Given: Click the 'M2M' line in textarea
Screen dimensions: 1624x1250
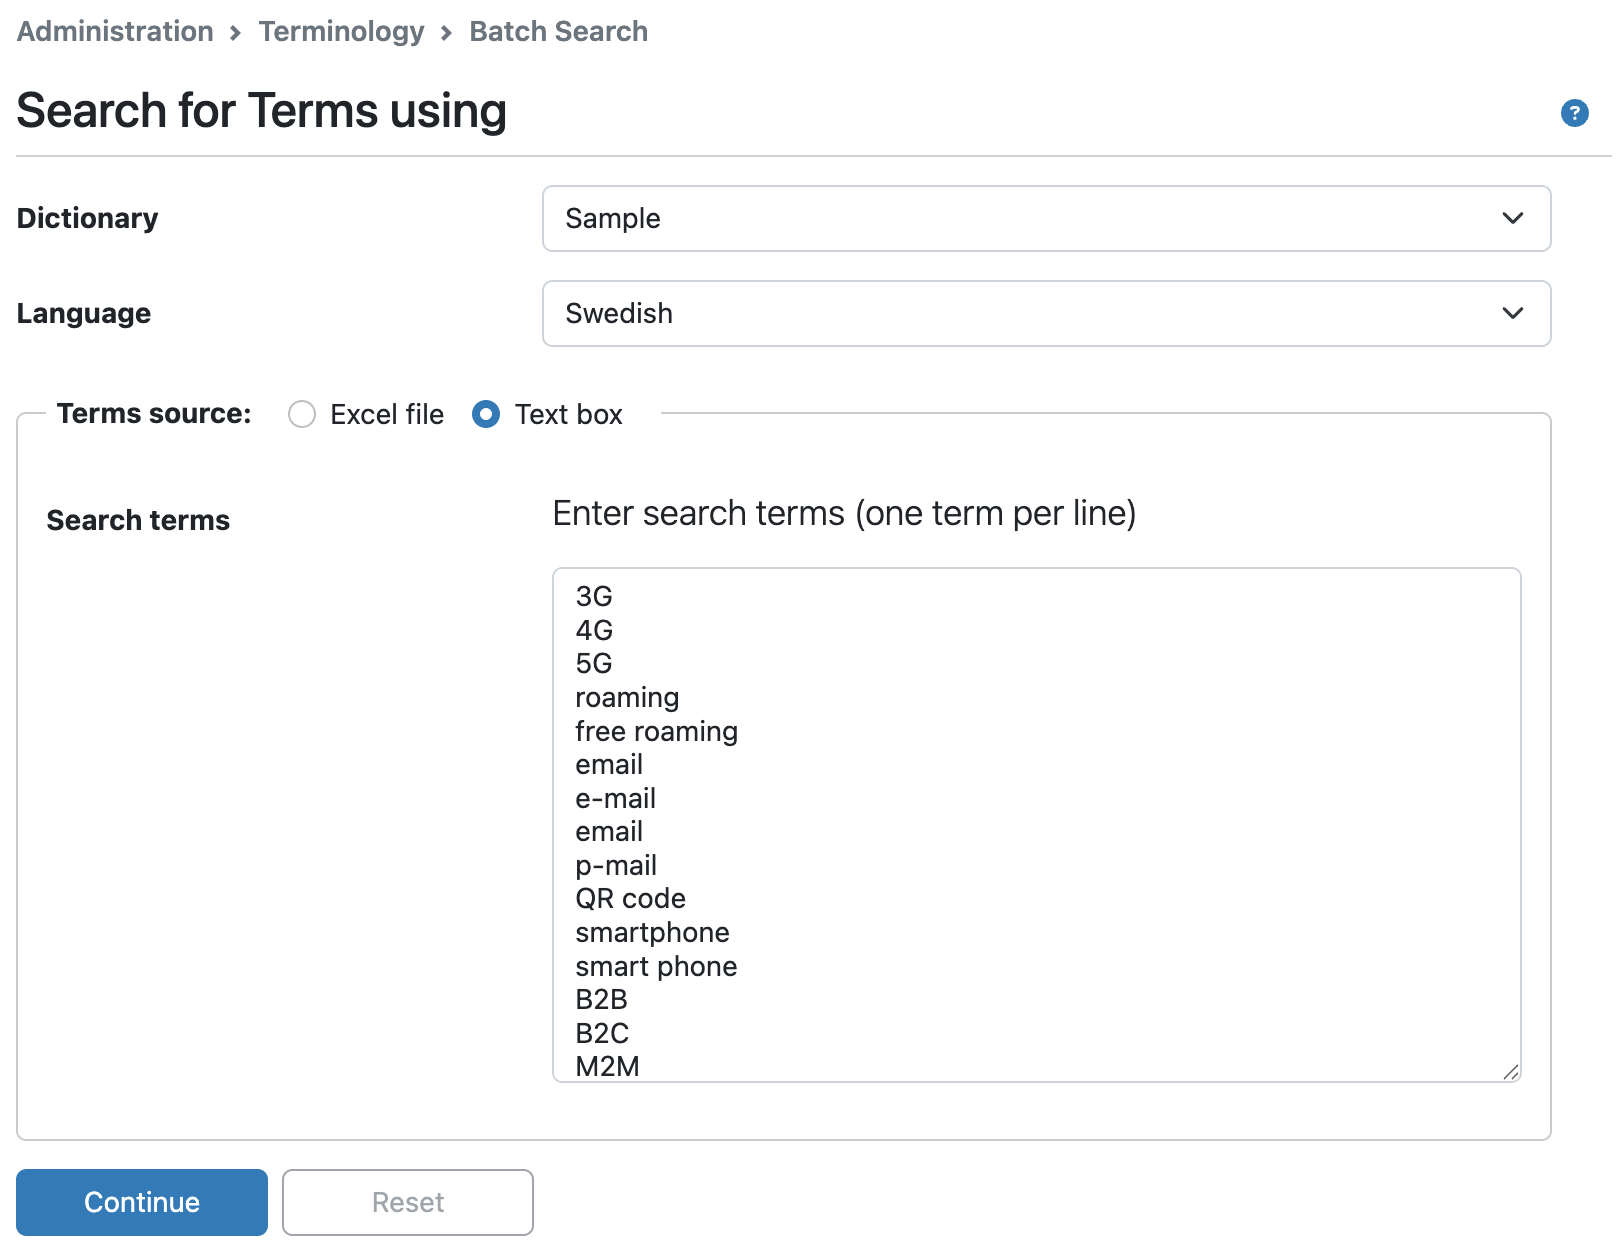Looking at the screenshot, I should (607, 1066).
